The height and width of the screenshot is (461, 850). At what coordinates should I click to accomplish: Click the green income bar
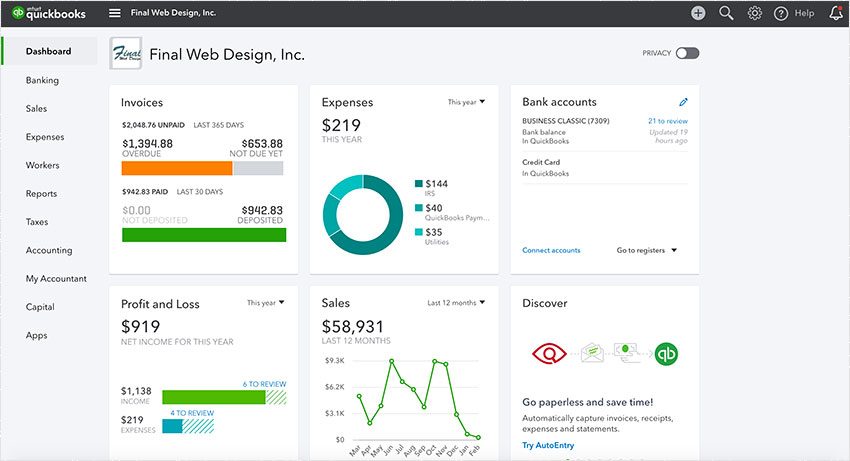coord(214,397)
